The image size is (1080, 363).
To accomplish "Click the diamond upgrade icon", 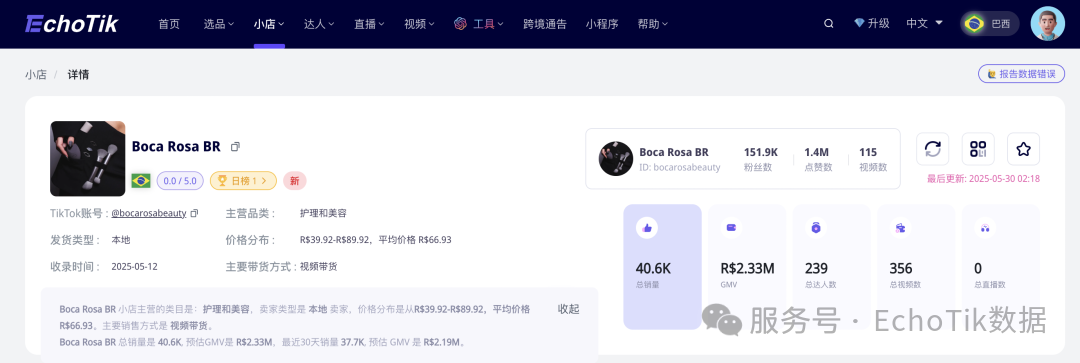I will coord(859,23).
